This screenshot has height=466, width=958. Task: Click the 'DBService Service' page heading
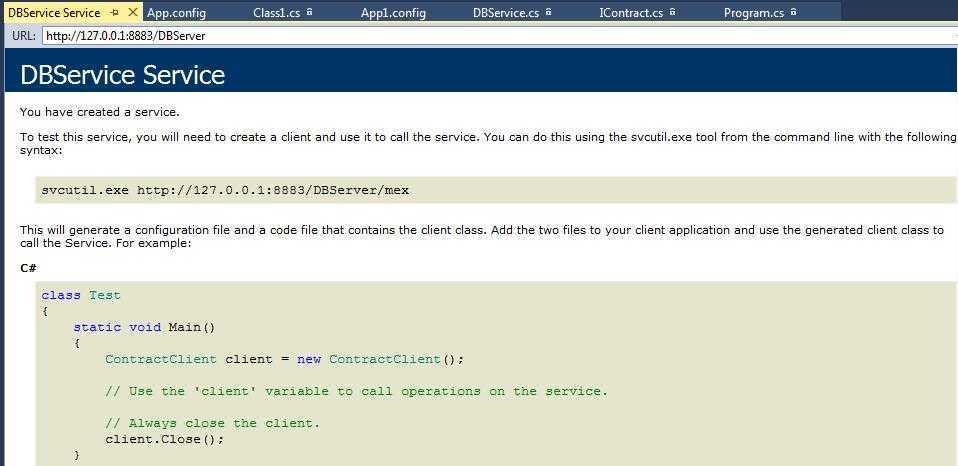coord(123,75)
